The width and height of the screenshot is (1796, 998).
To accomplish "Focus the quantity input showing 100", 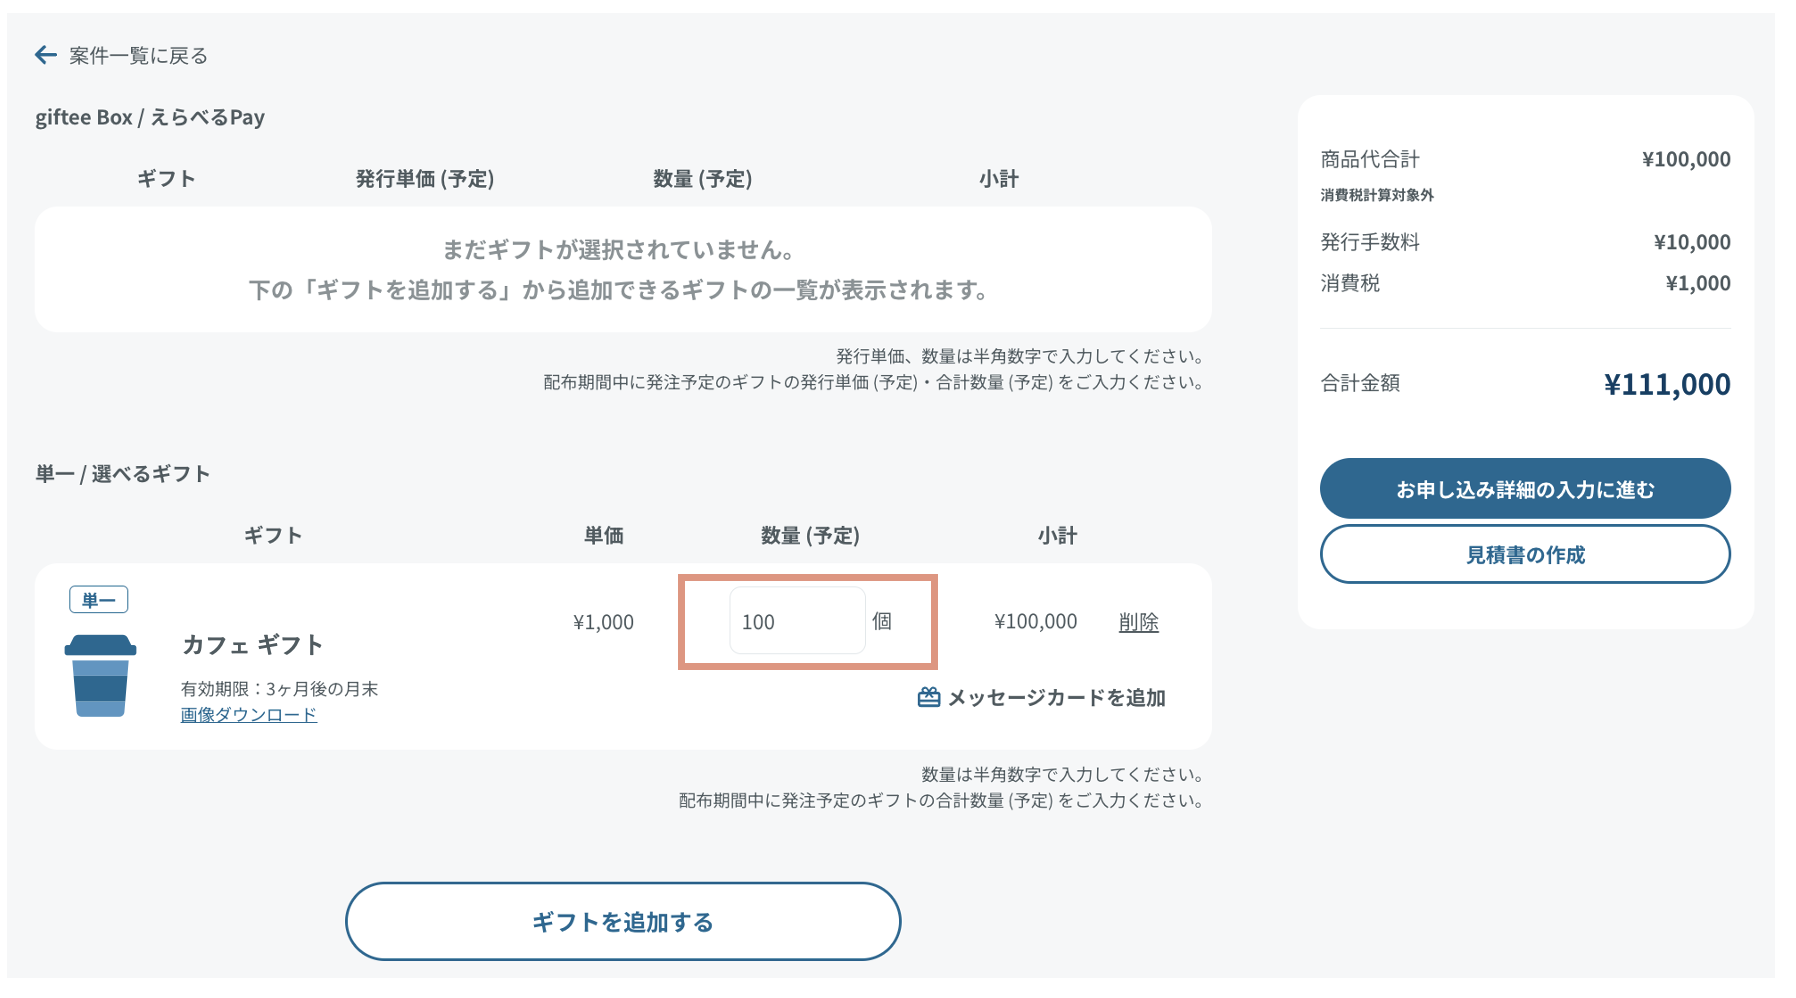I will 796,621.
